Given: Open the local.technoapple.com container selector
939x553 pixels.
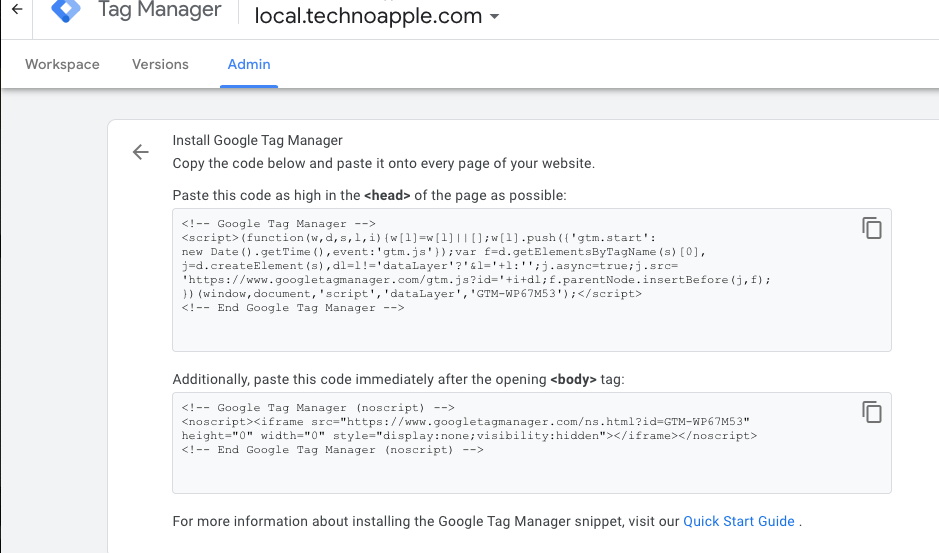Looking at the screenshot, I should click(367, 16).
